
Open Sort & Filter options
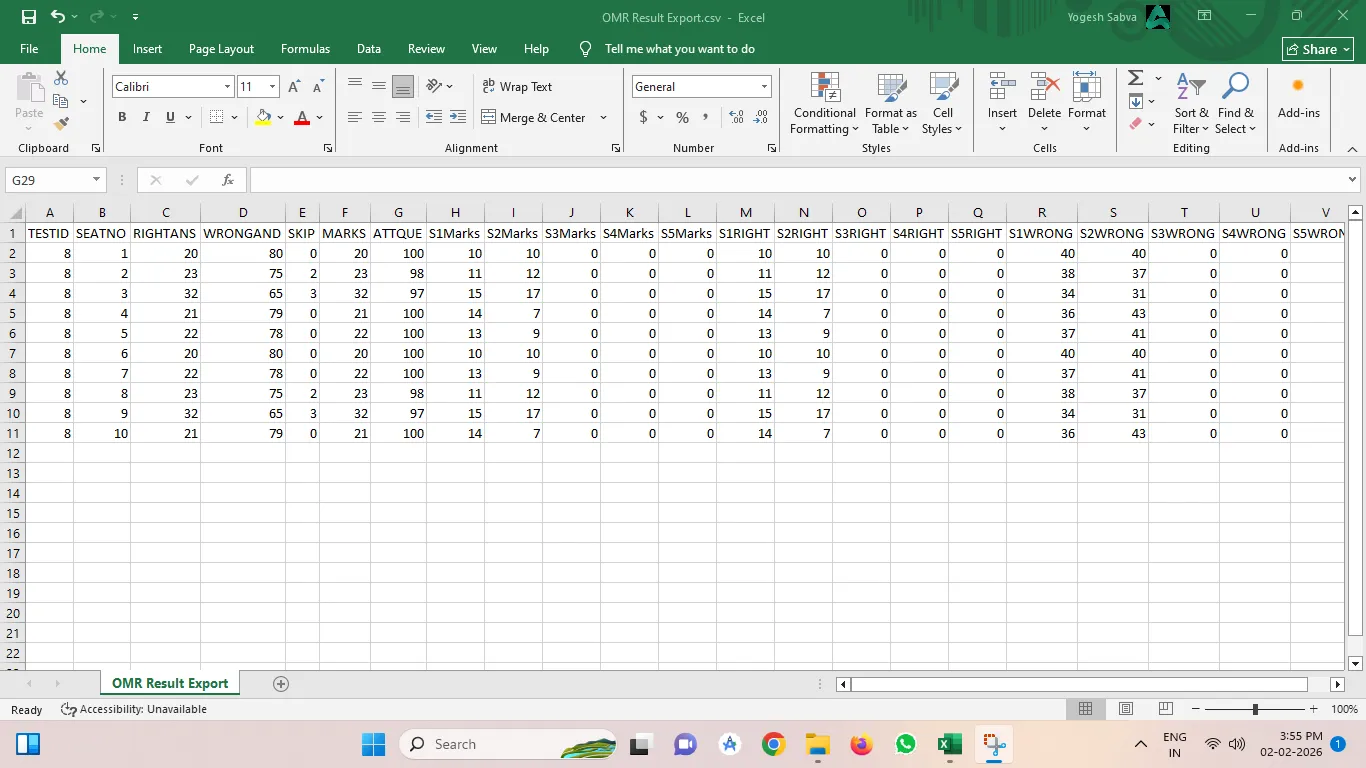(1190, 103)
